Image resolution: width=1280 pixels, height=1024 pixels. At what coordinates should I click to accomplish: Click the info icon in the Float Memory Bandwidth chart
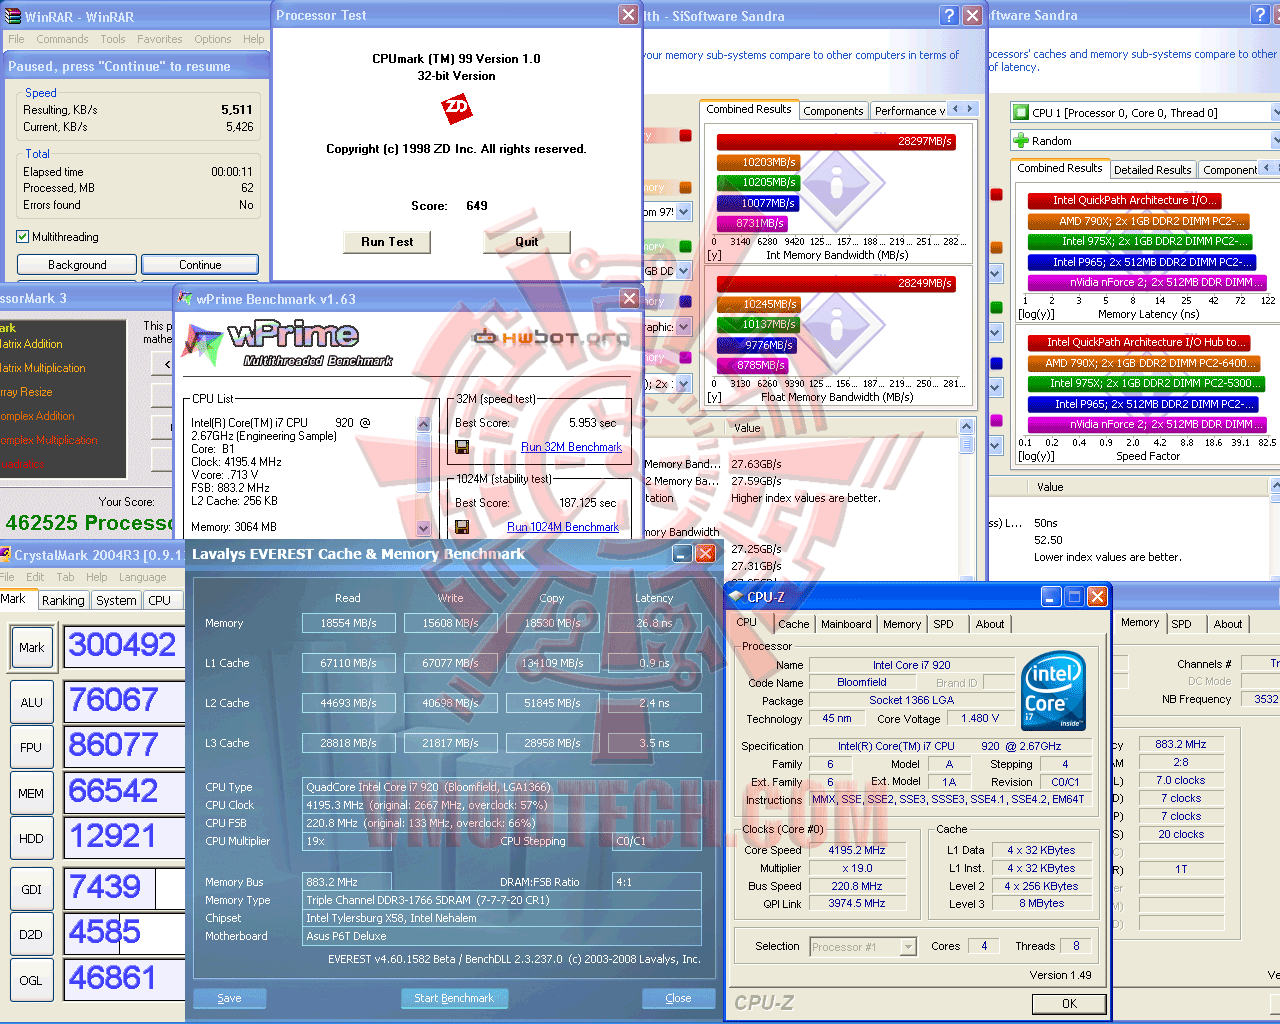click(836, 326)
